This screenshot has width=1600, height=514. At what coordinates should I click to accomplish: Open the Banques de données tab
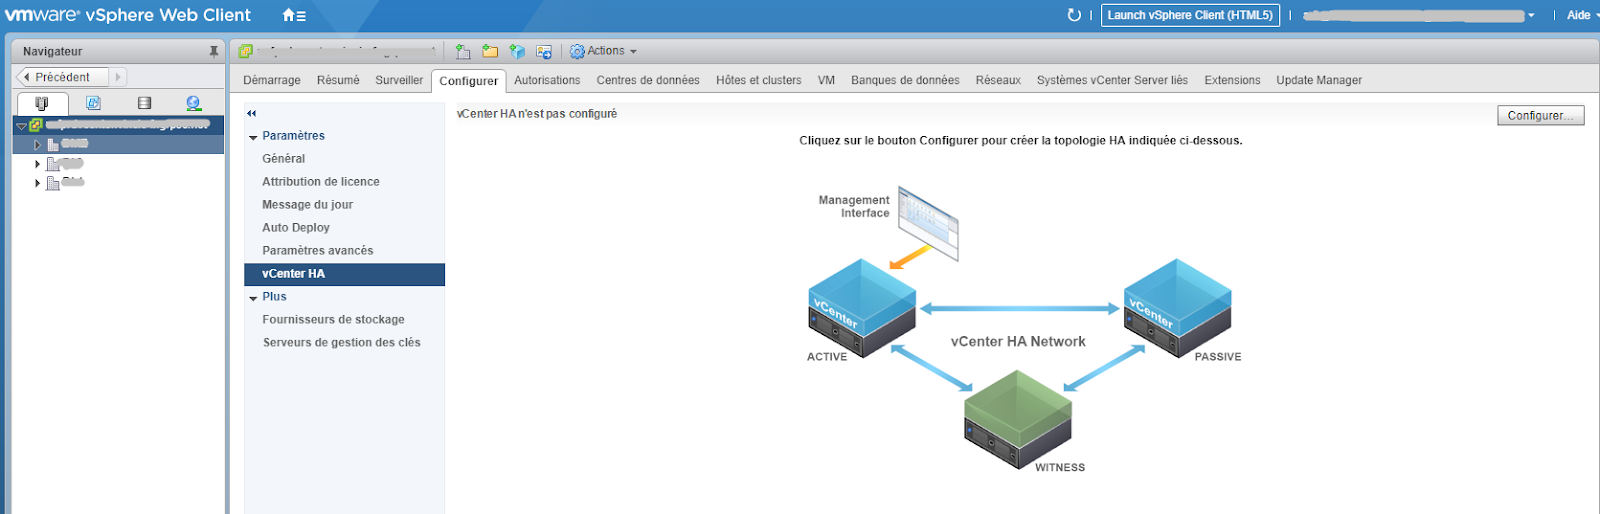(905, 80)
